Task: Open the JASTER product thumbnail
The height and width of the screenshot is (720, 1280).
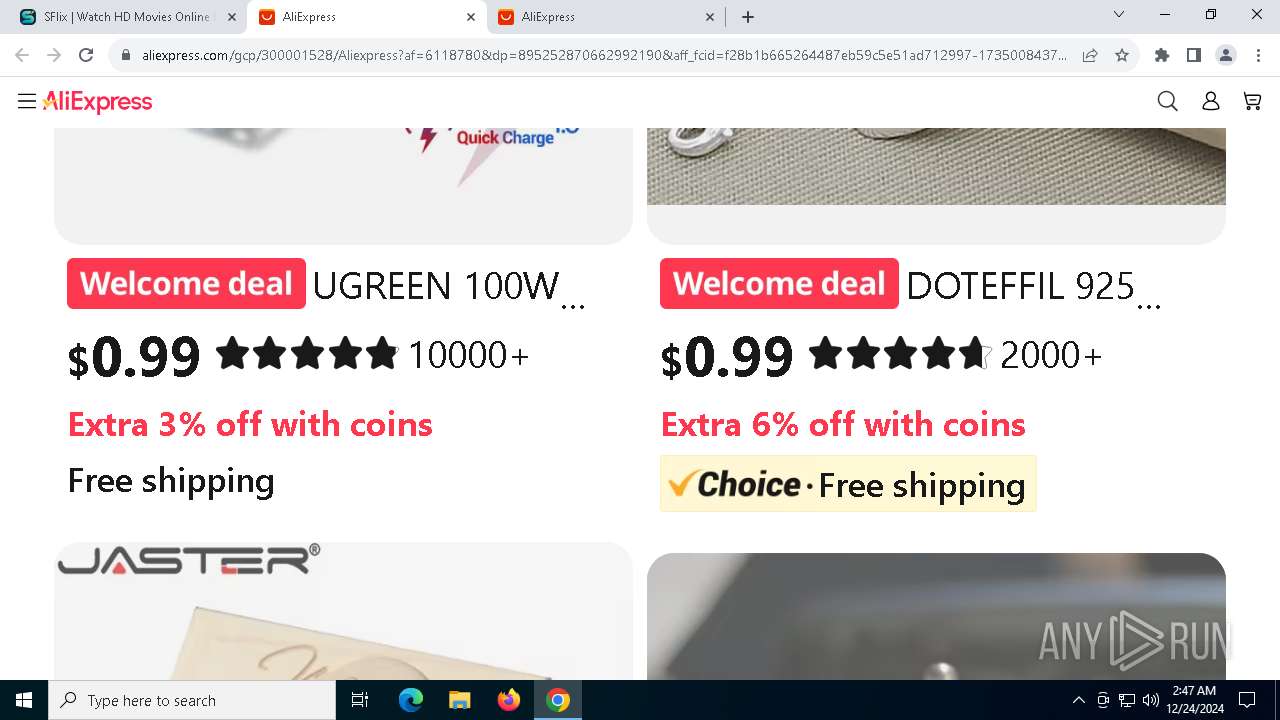Action: 343,611
